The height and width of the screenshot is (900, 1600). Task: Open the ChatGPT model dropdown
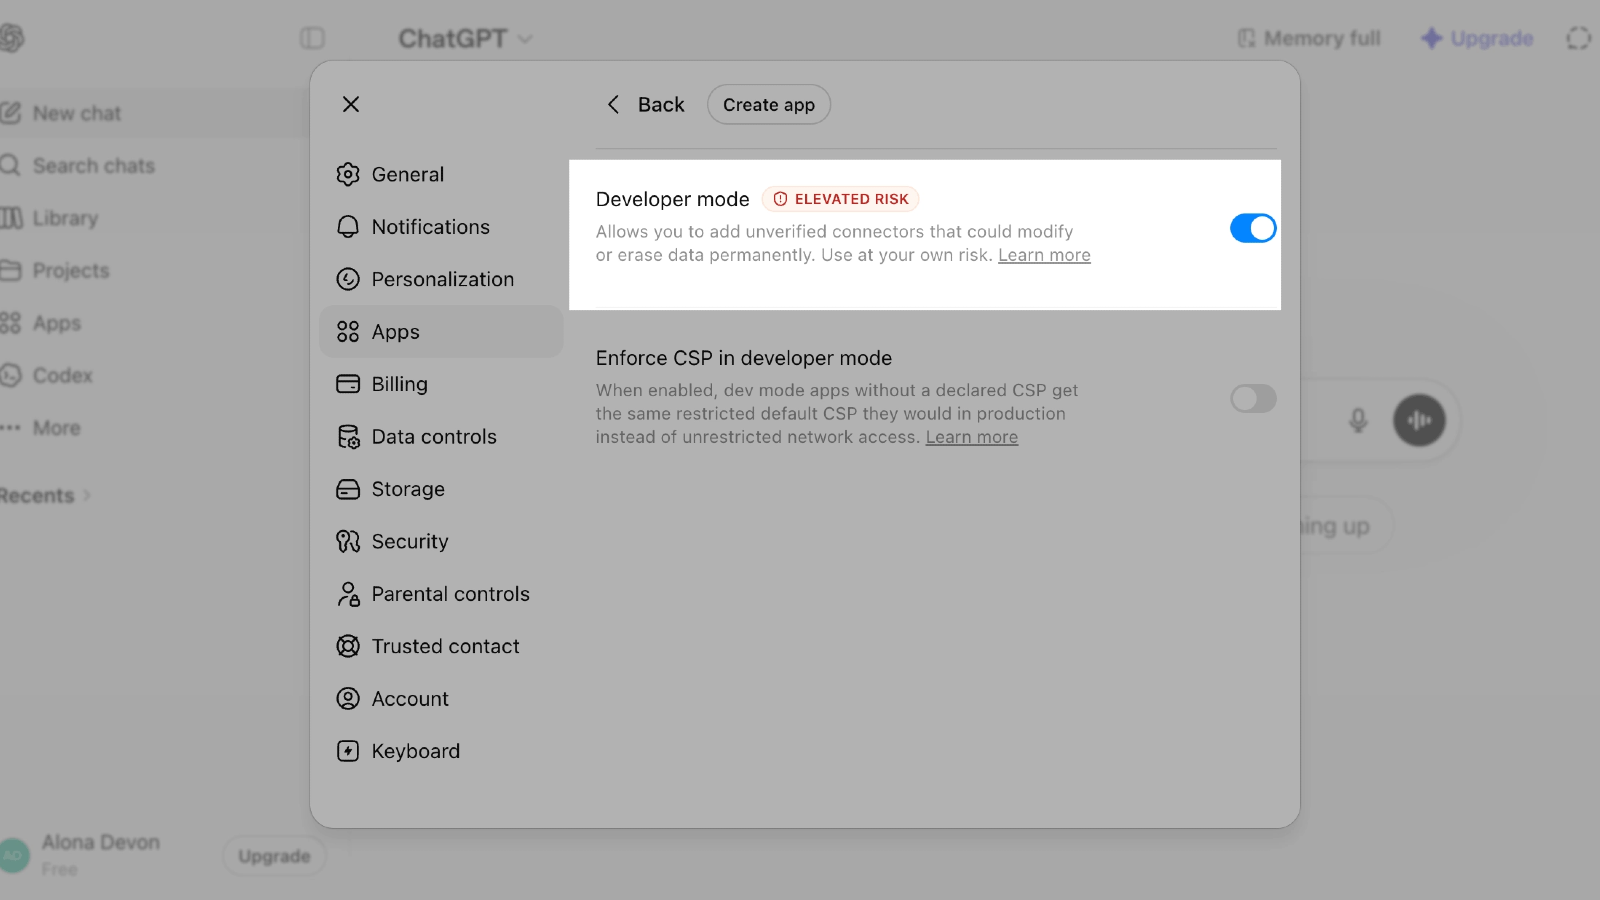(x=466, y=38)
